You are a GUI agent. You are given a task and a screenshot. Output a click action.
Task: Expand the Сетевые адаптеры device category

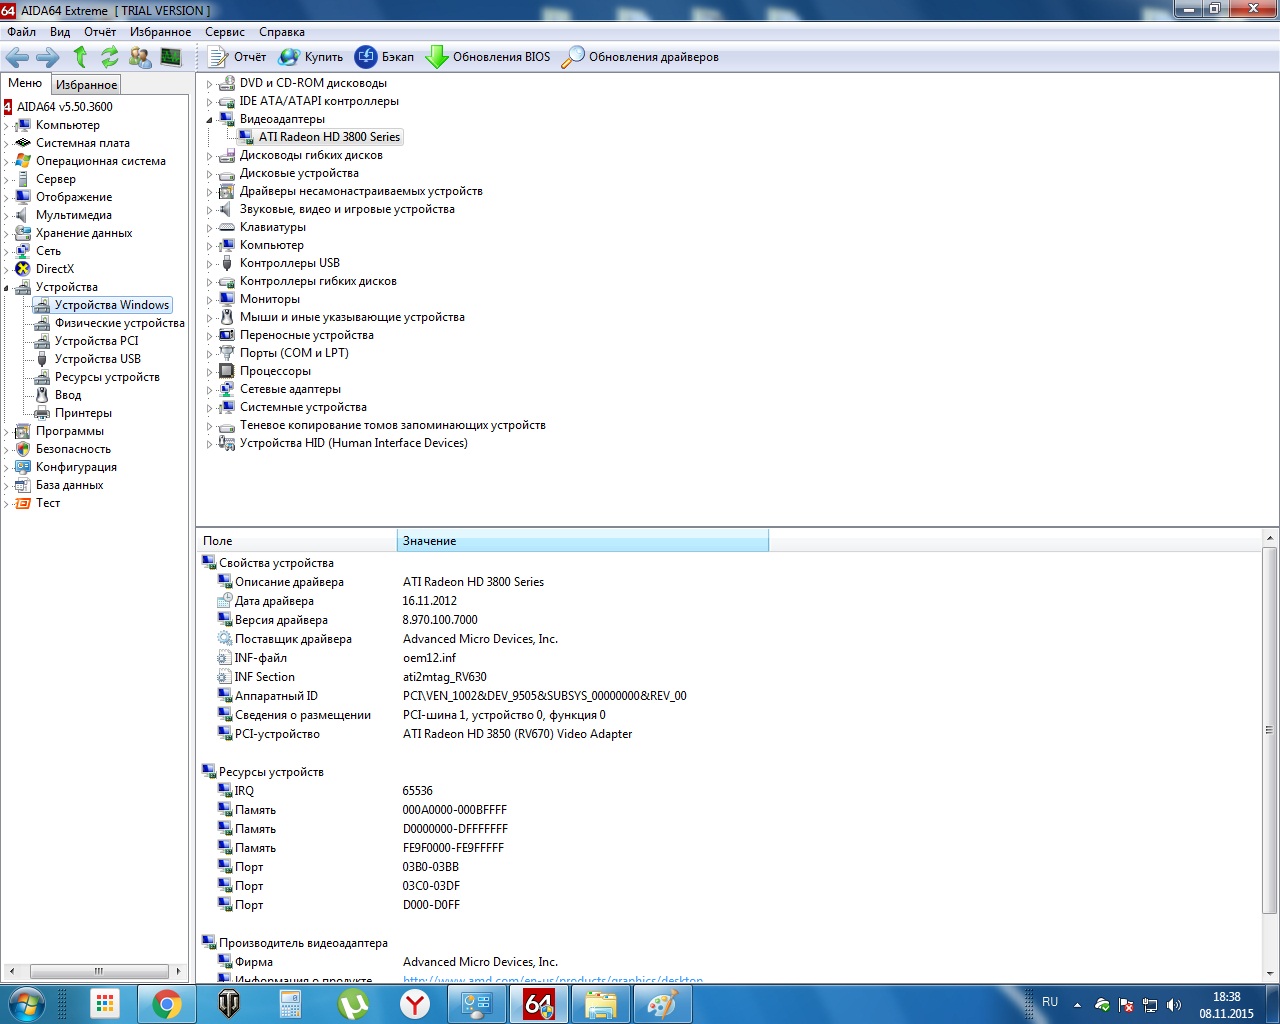(x=210, y=390)
